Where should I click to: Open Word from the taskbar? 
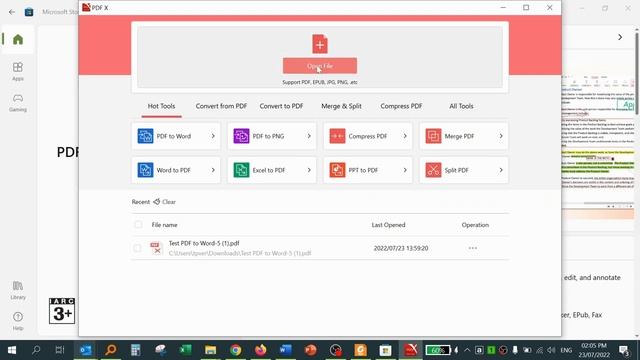click(286, 350)
